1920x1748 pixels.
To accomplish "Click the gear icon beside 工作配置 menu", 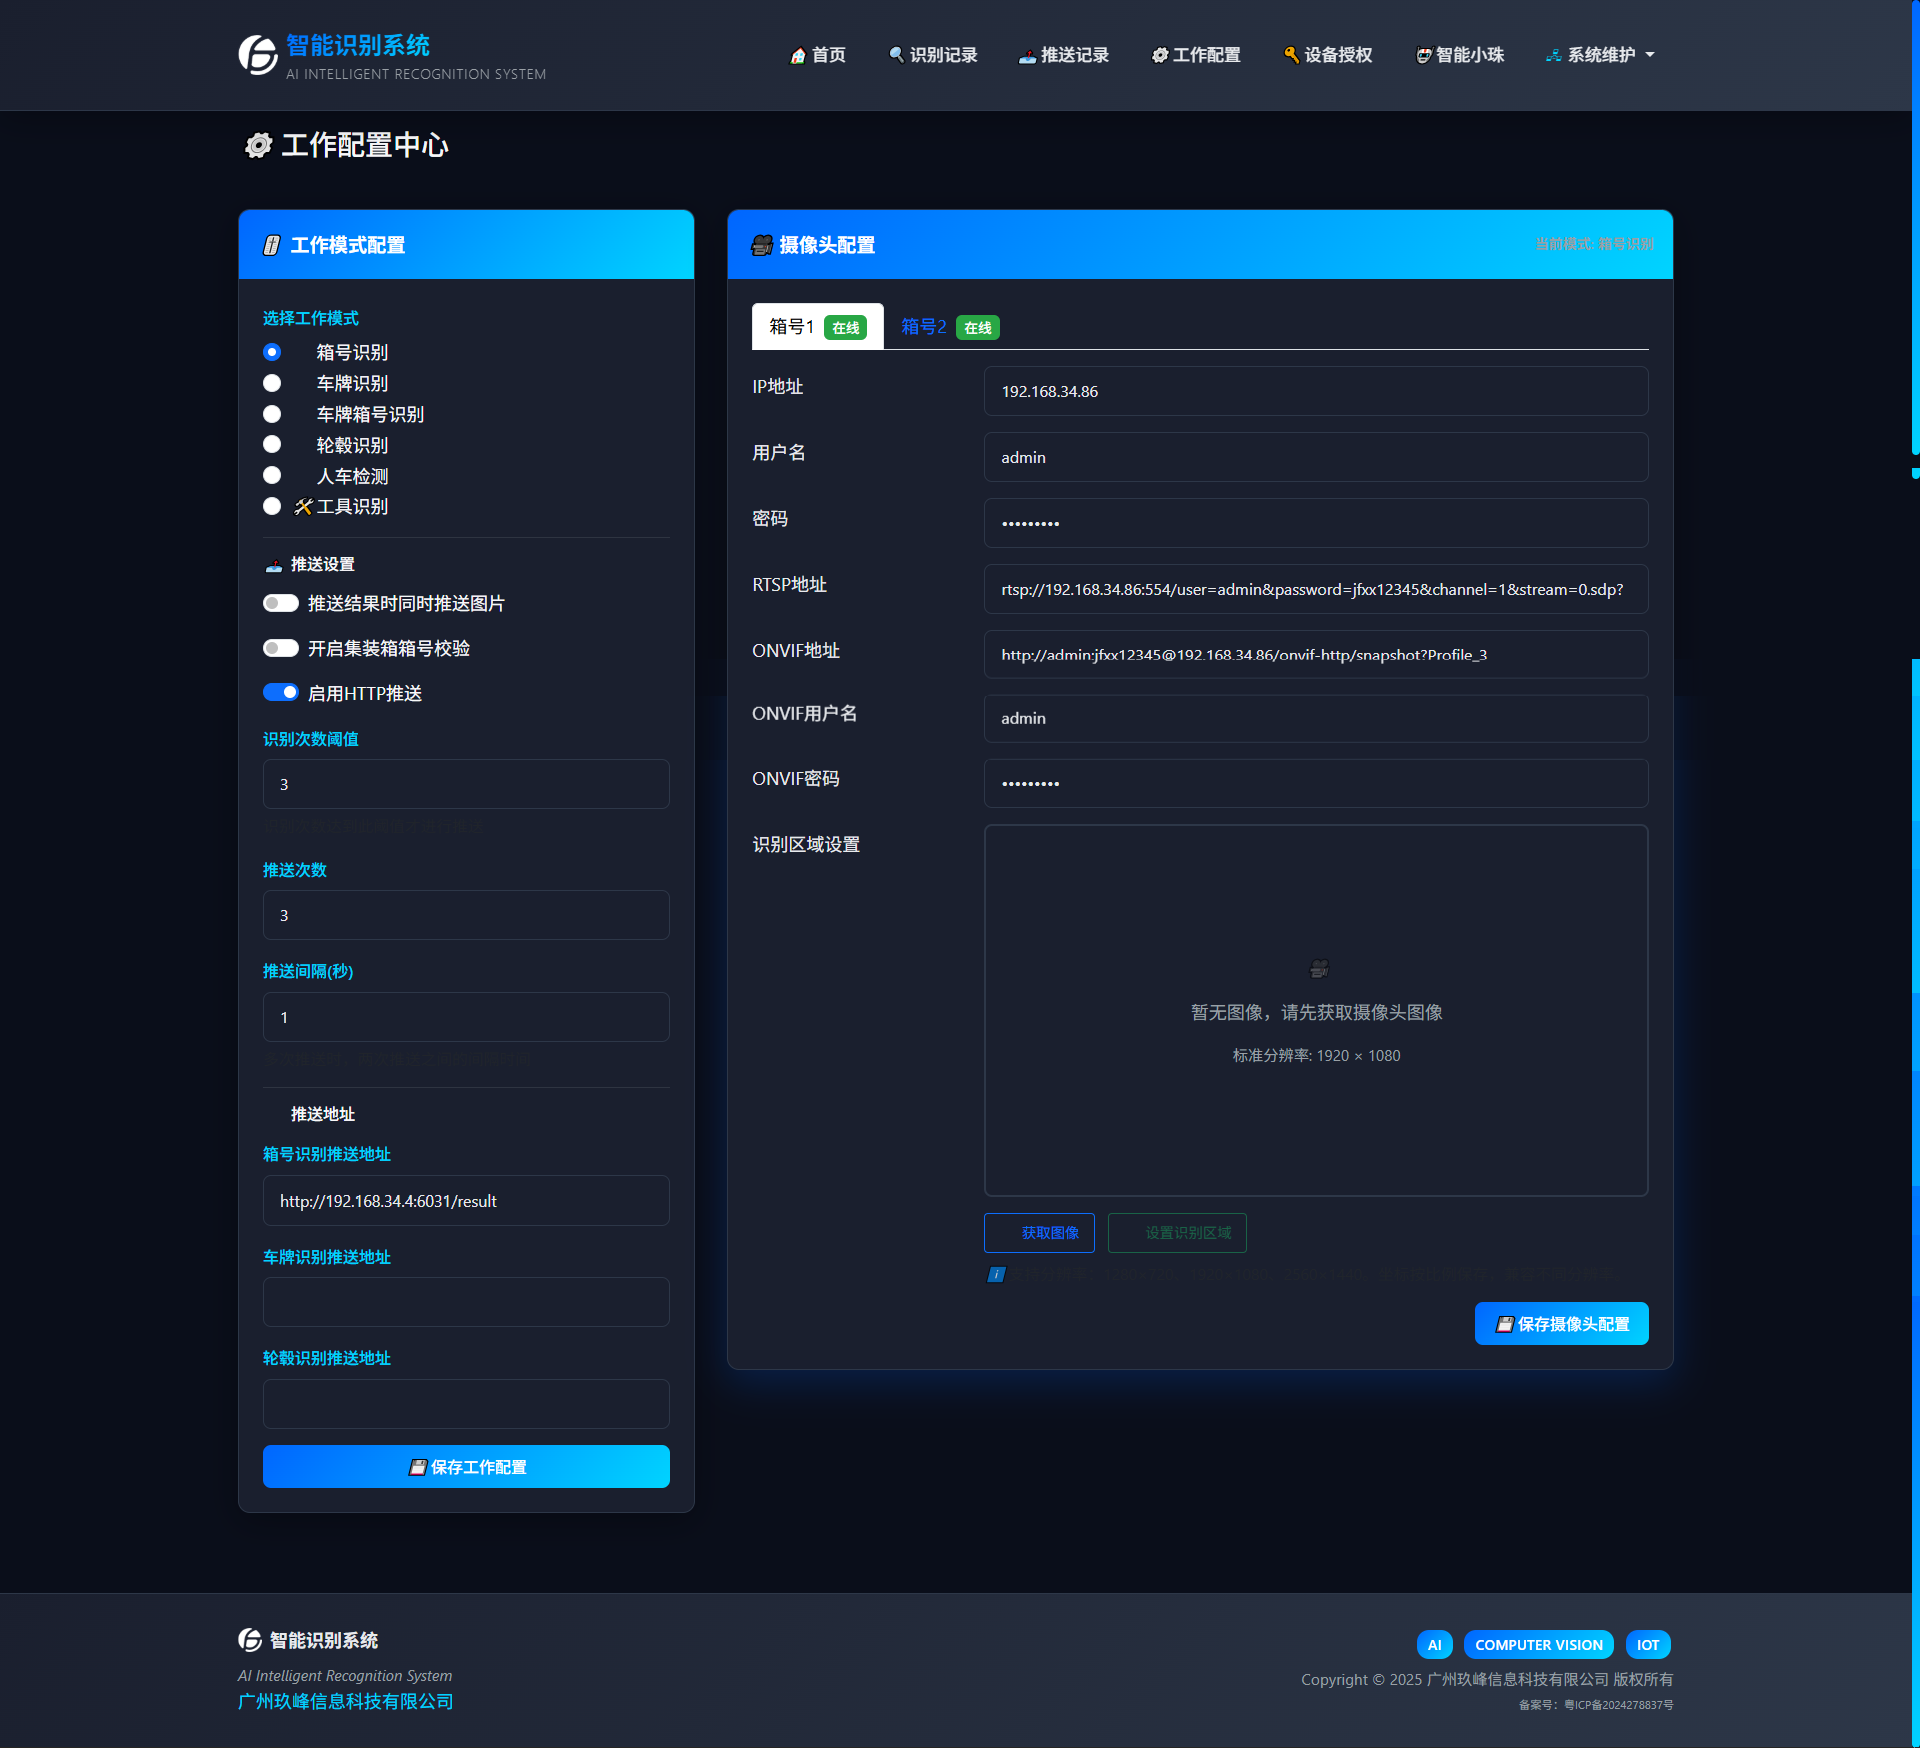I will pos(1159,55).
